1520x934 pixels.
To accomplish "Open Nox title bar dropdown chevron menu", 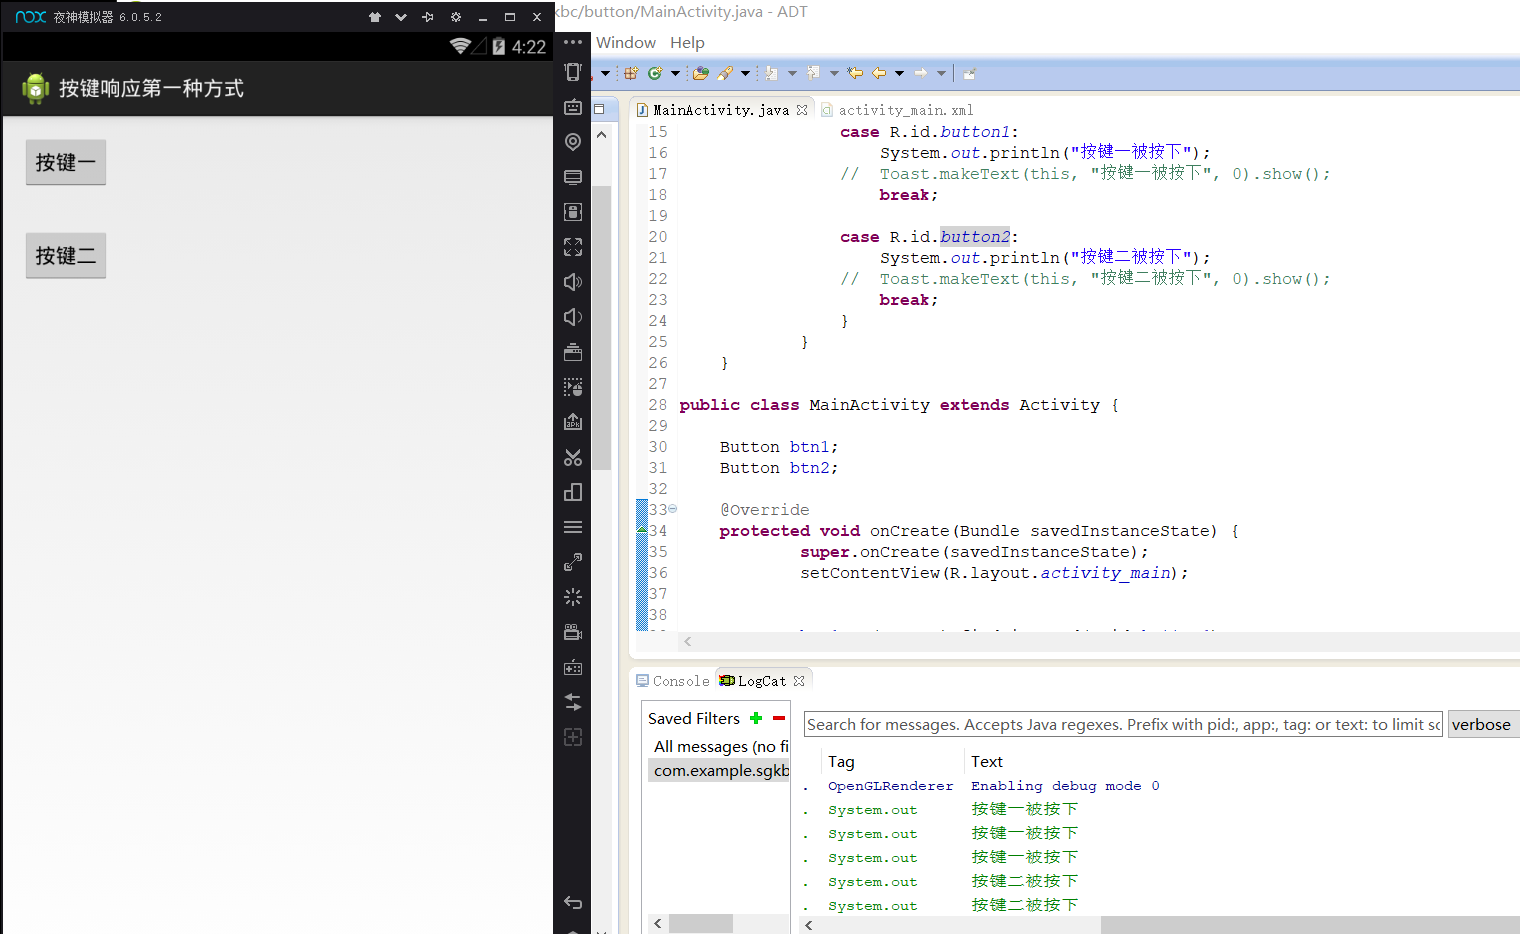I will (x=401, y=17).
